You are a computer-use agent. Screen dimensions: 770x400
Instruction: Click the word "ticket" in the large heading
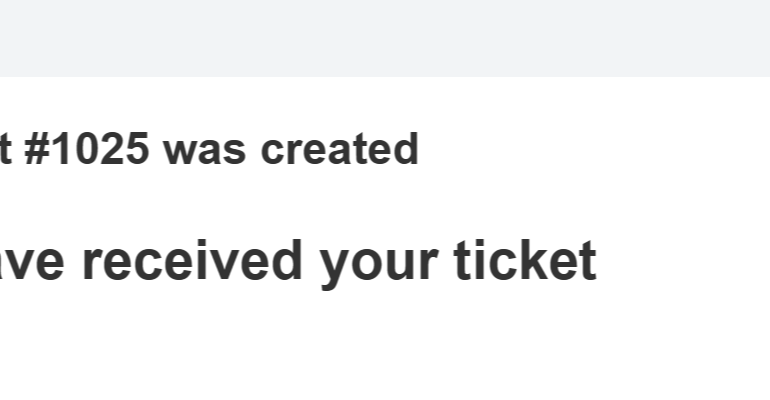click(528, 260)
